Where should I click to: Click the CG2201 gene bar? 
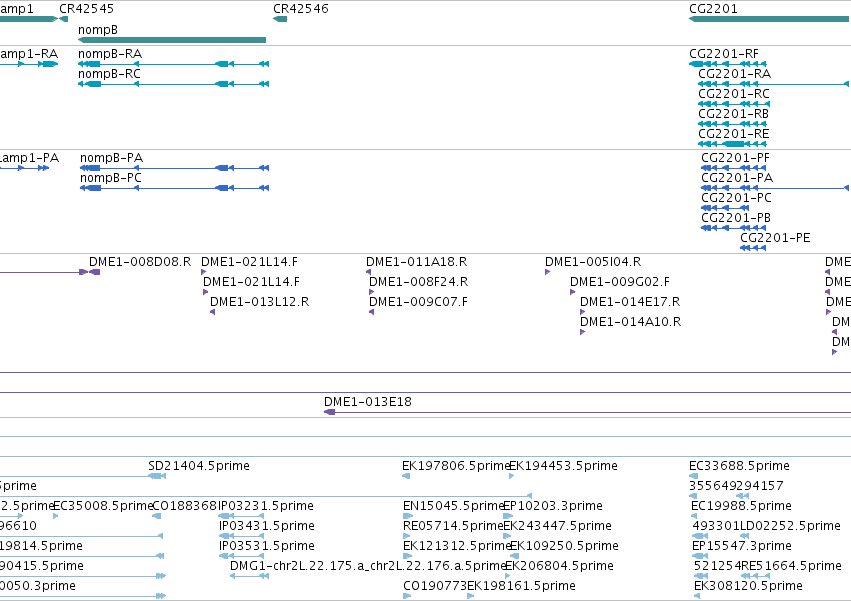769,19
